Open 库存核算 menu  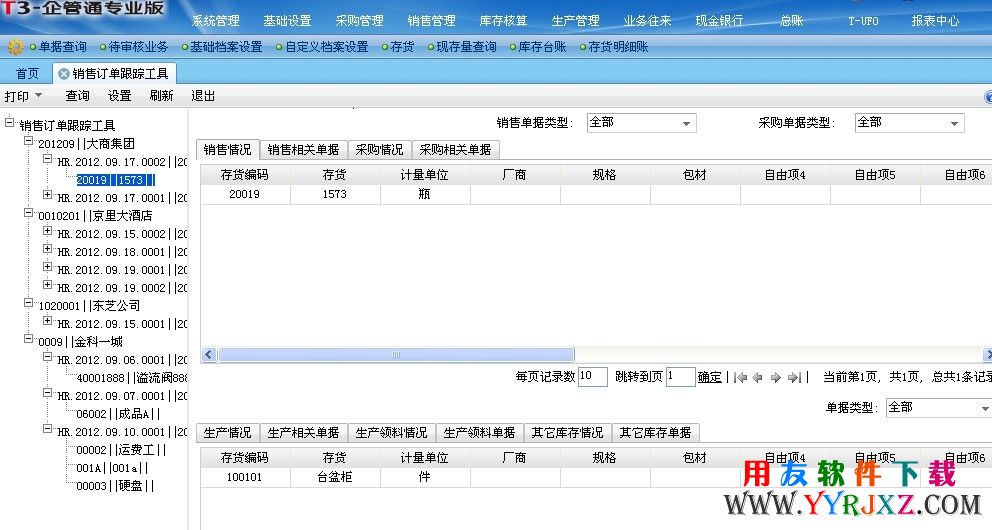pos(504,21)
